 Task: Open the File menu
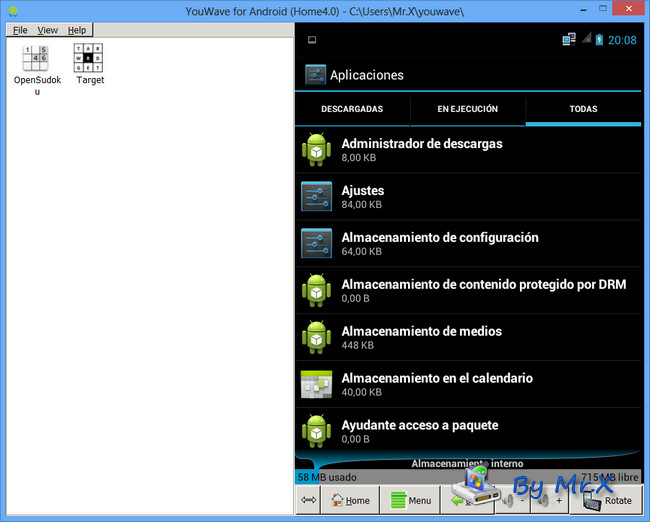[20, 30]
